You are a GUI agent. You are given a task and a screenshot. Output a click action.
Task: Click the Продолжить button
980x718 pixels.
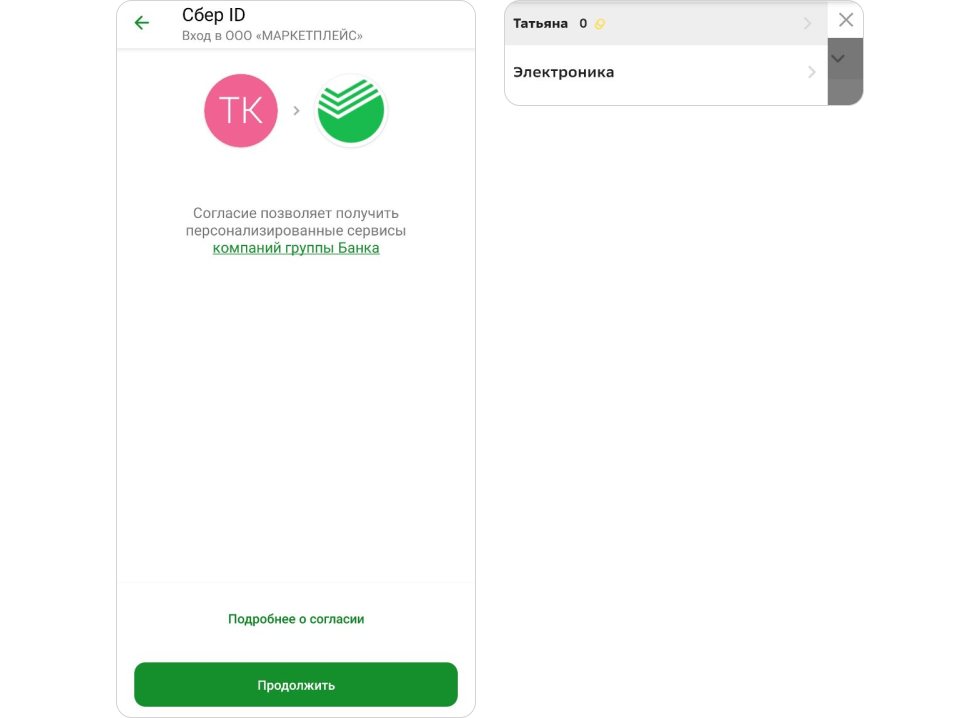(296, 685)
